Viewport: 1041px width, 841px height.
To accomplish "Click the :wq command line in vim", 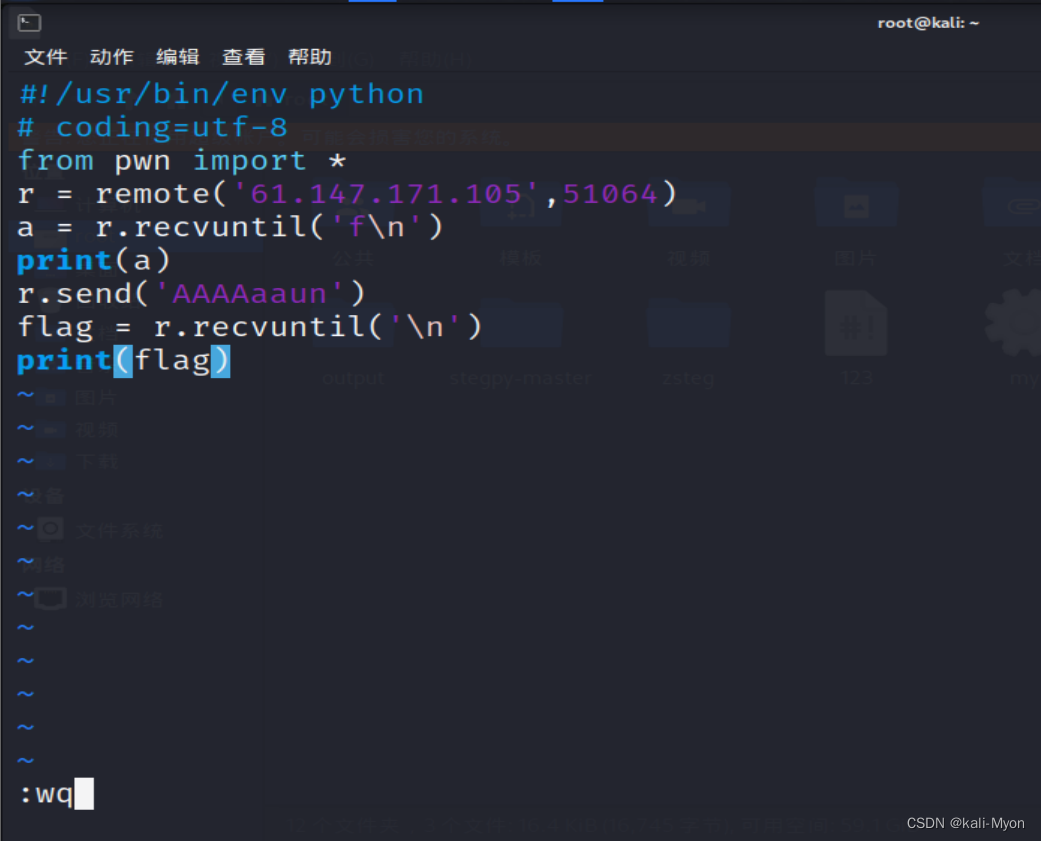I will [48, 793].
